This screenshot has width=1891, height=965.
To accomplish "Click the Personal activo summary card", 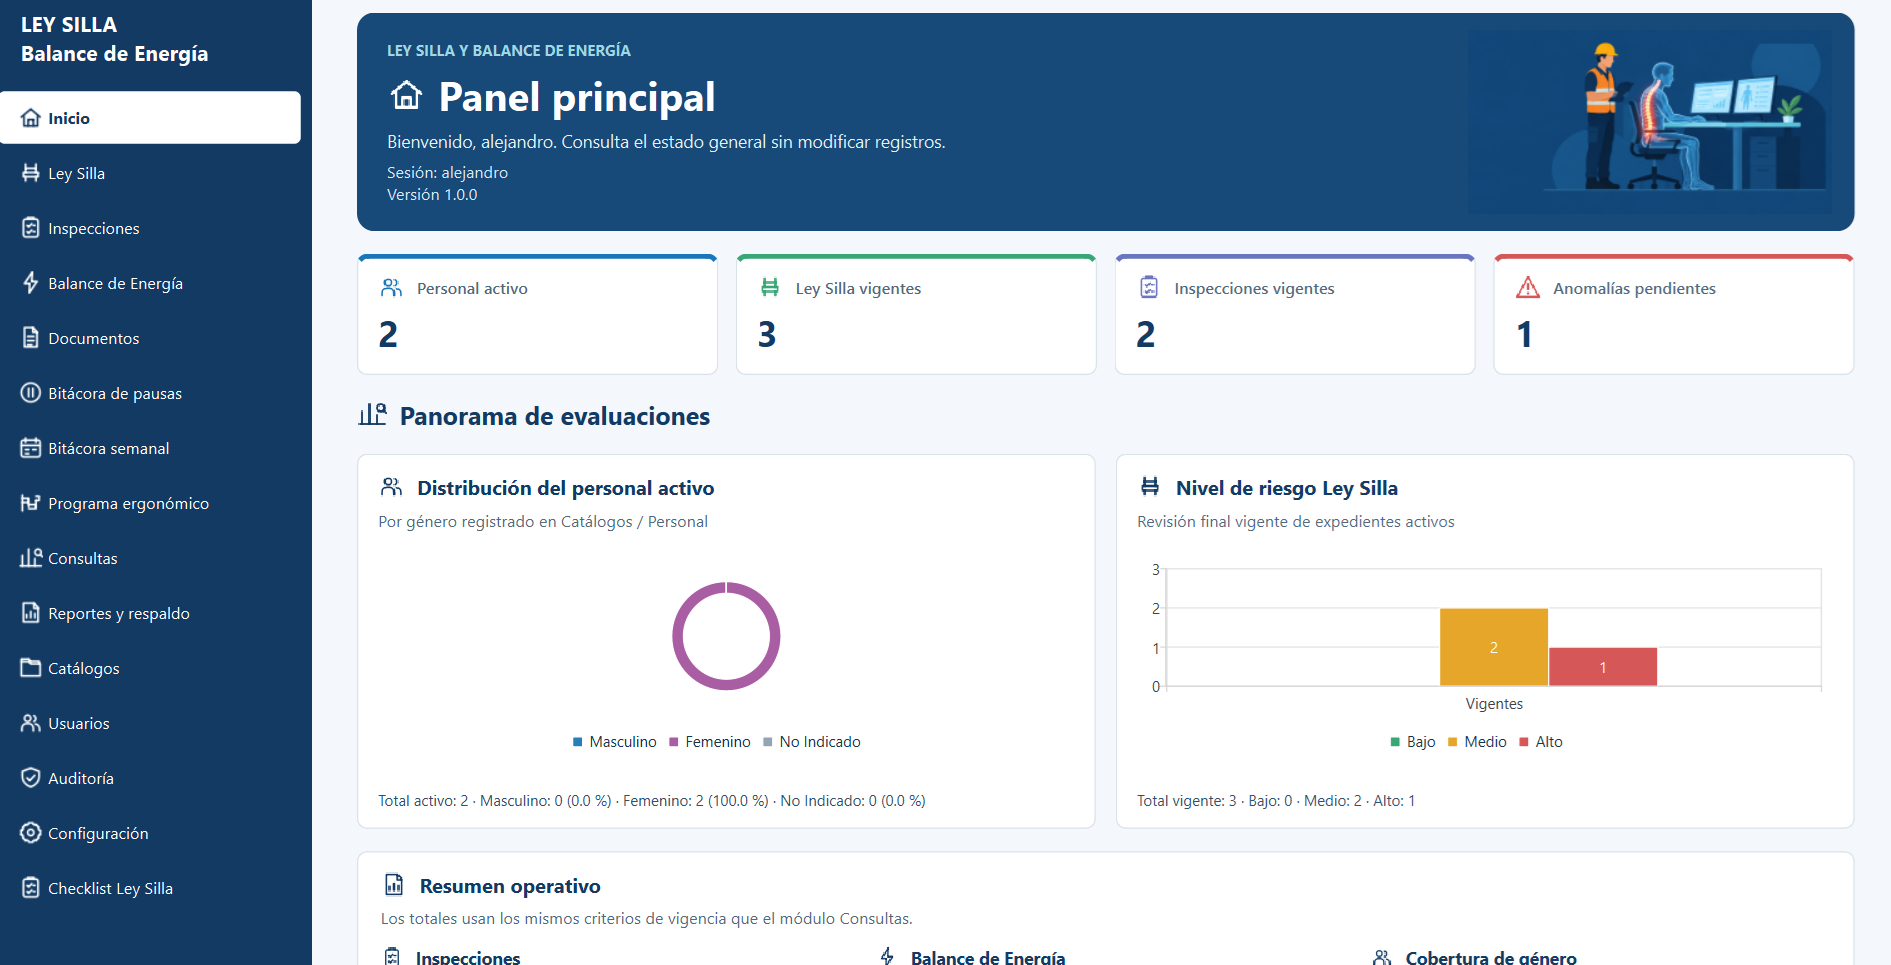I will pos(537,314).
